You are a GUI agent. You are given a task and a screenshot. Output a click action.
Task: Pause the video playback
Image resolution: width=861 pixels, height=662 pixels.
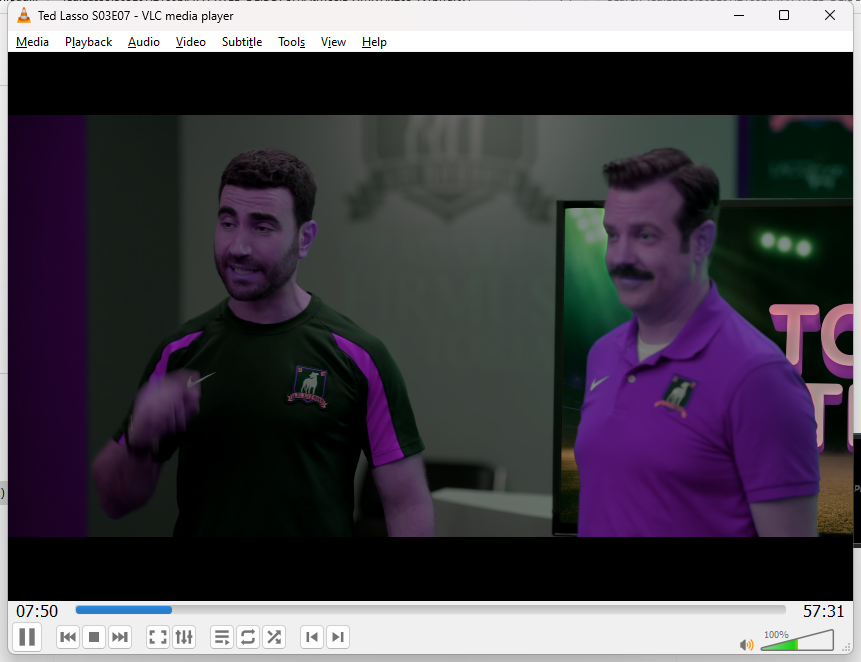[27, 637]
